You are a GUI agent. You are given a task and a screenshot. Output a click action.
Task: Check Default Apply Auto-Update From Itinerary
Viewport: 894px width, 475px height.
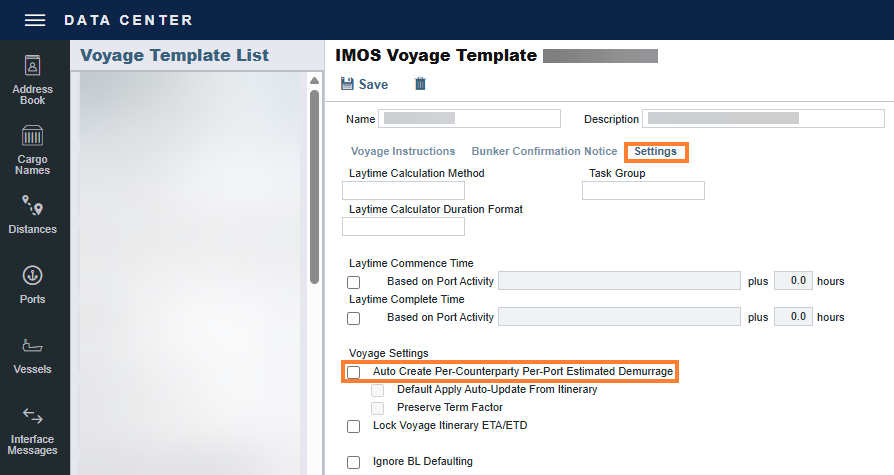pyautogui.click(x=377, y=391)
